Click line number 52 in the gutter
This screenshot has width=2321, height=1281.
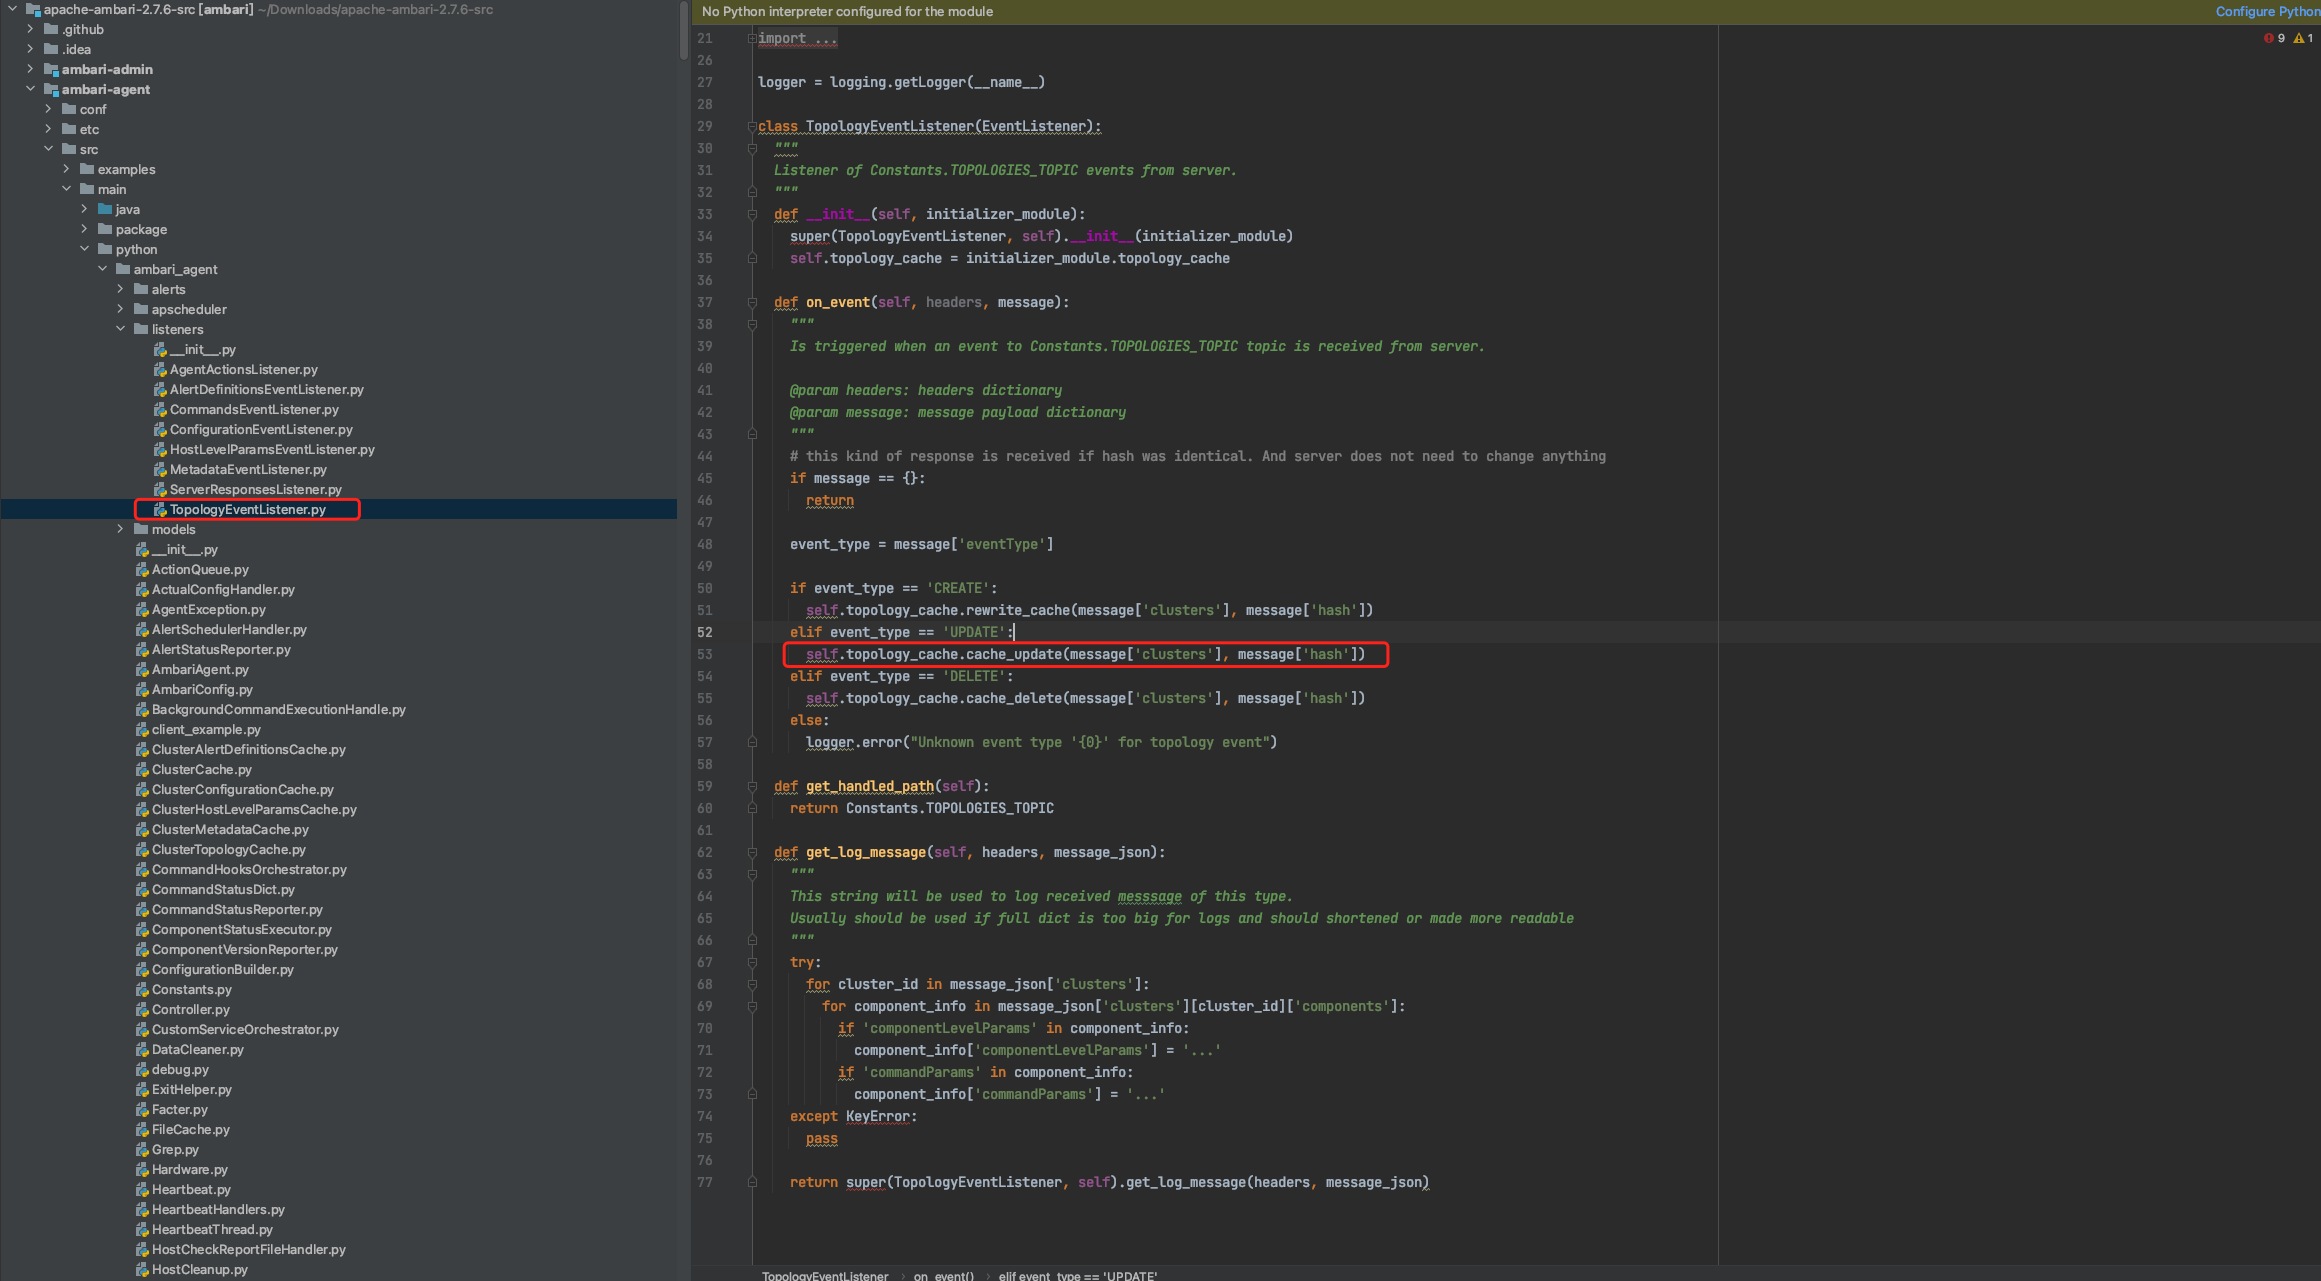pos(705,632)
